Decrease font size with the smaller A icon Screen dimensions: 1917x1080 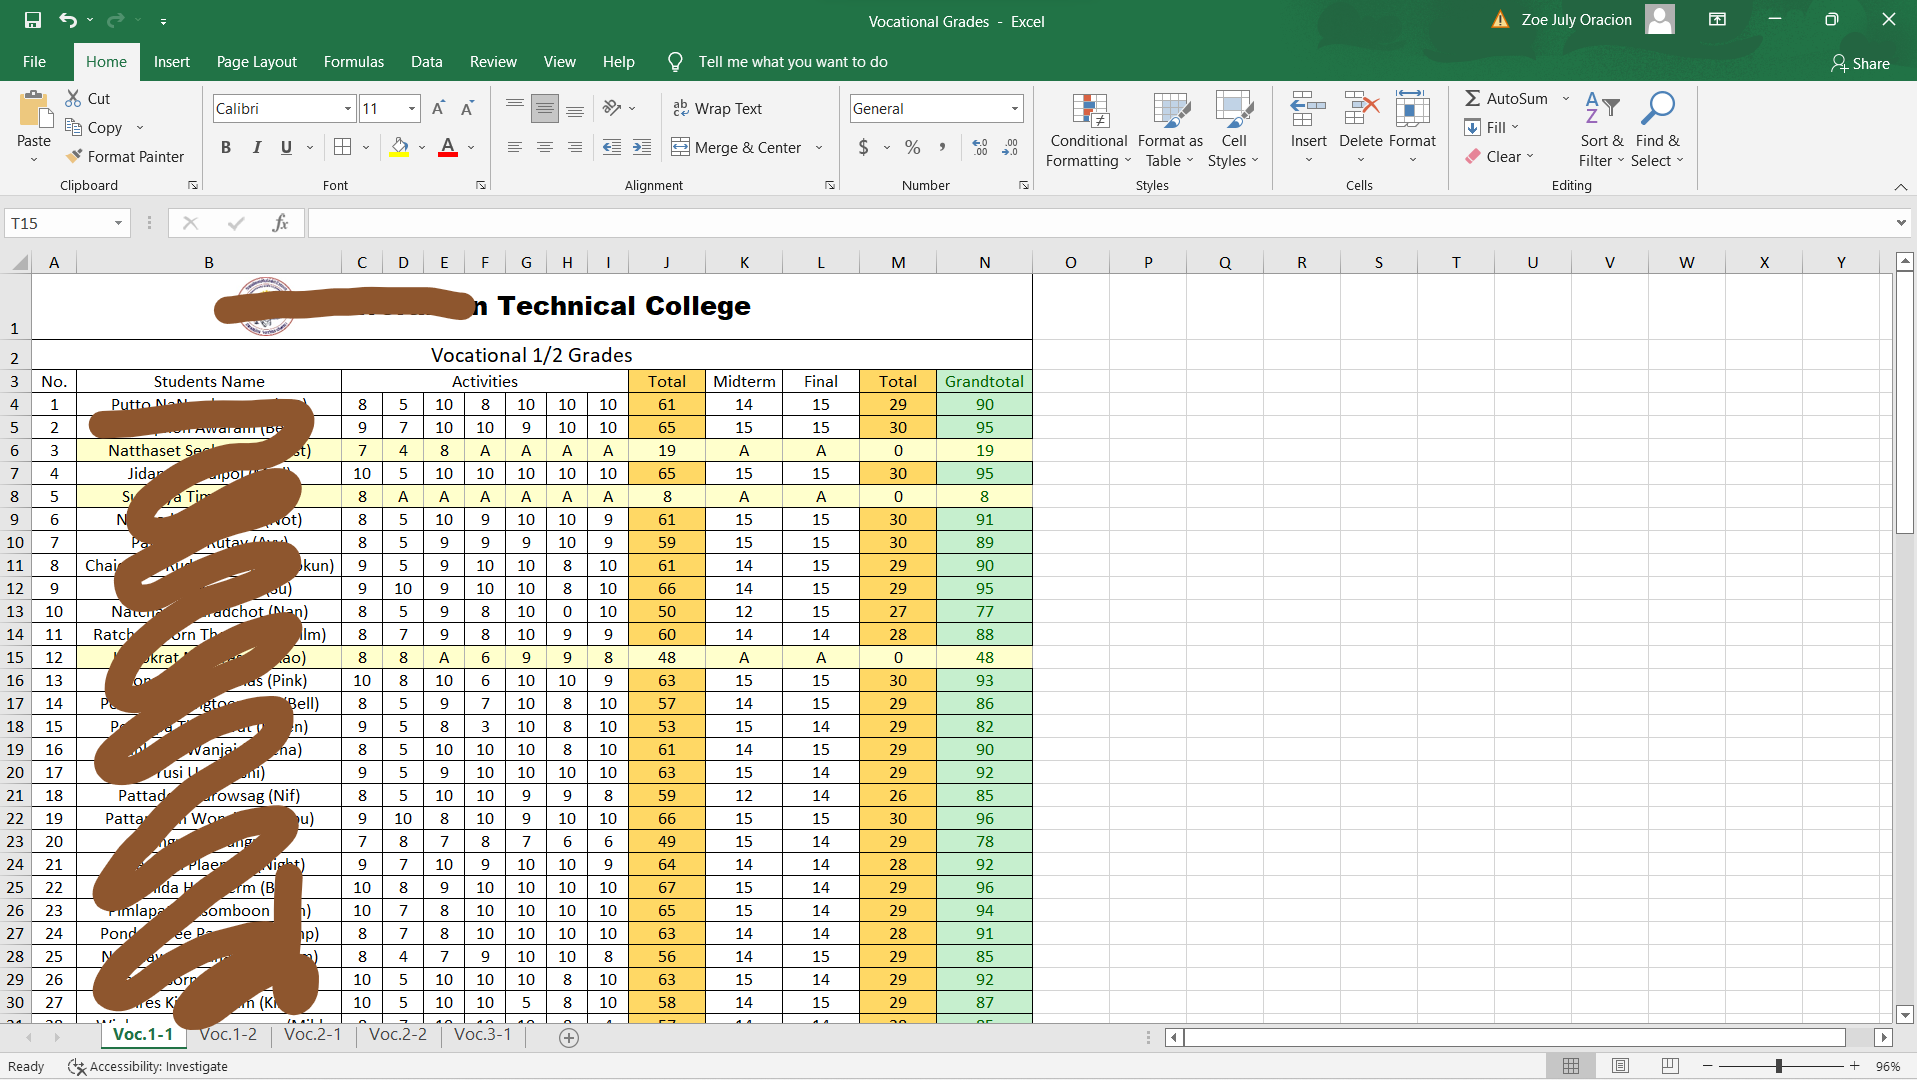click(467, 108)
